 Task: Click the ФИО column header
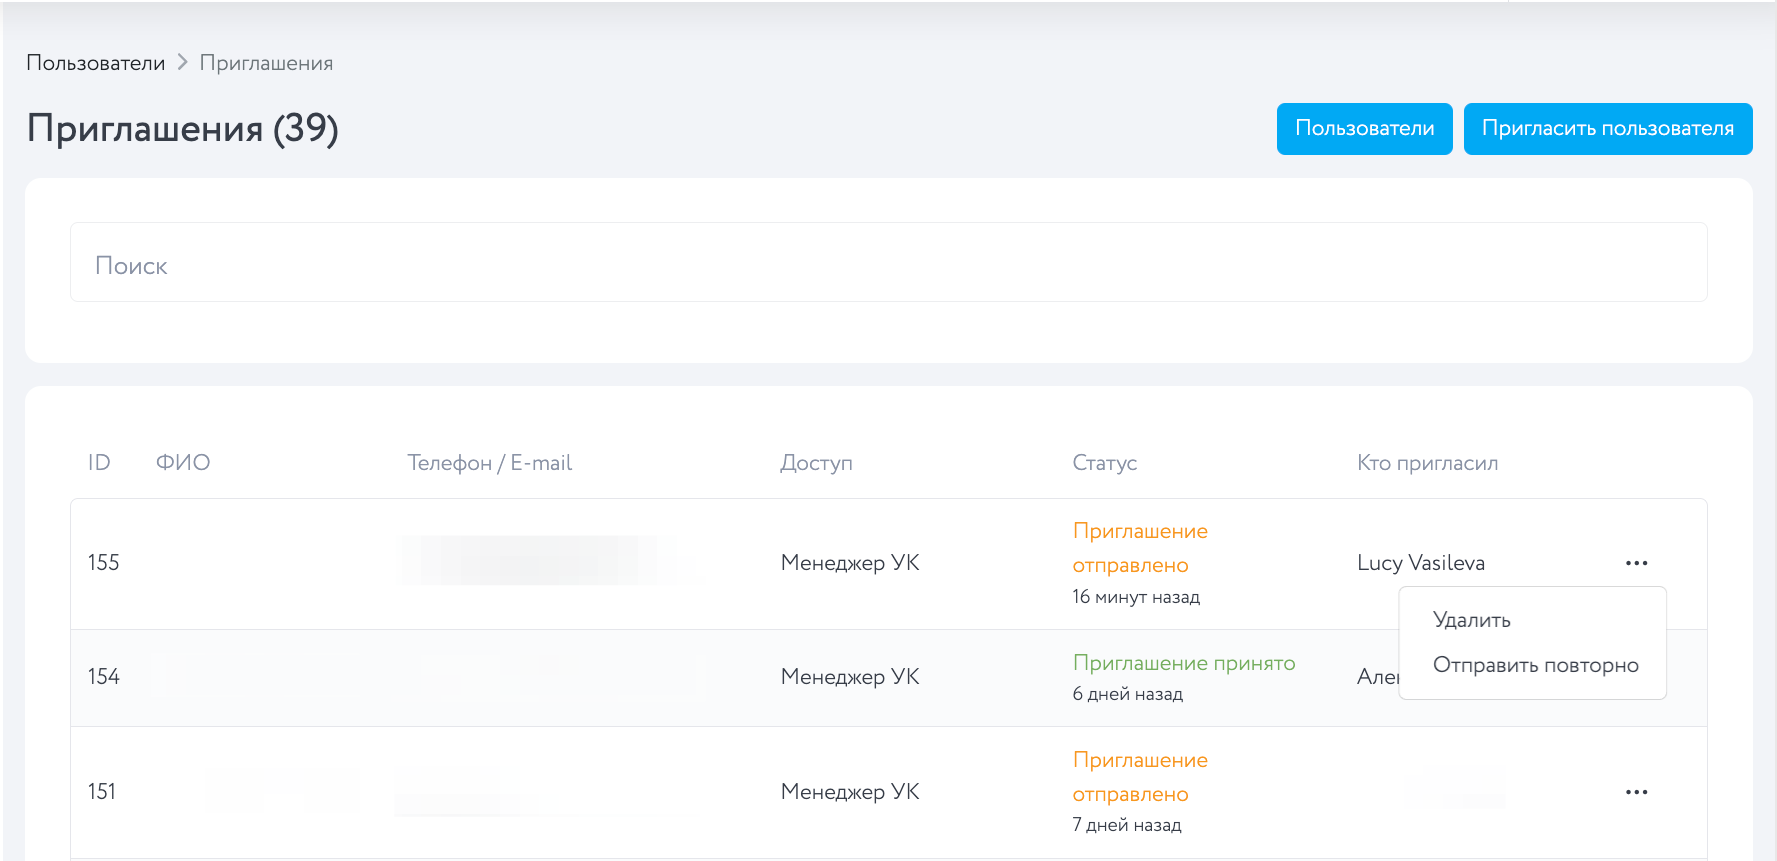coord(183,463)
